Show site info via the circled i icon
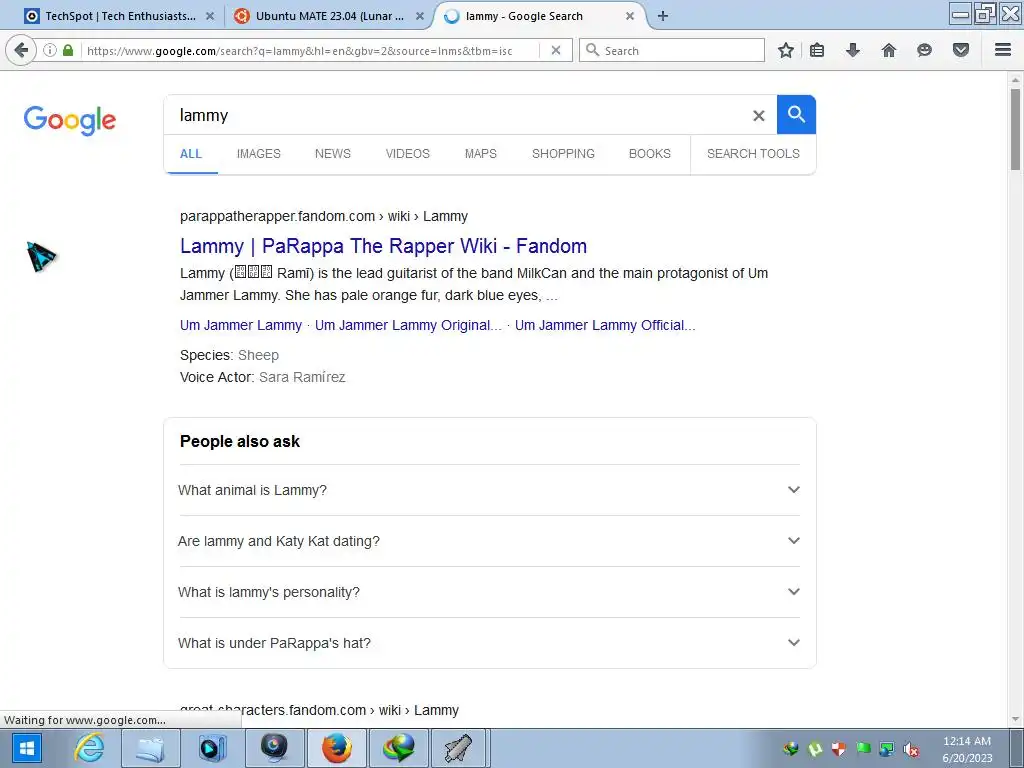This screenshot has height=768, width=1024. [50, 50]
